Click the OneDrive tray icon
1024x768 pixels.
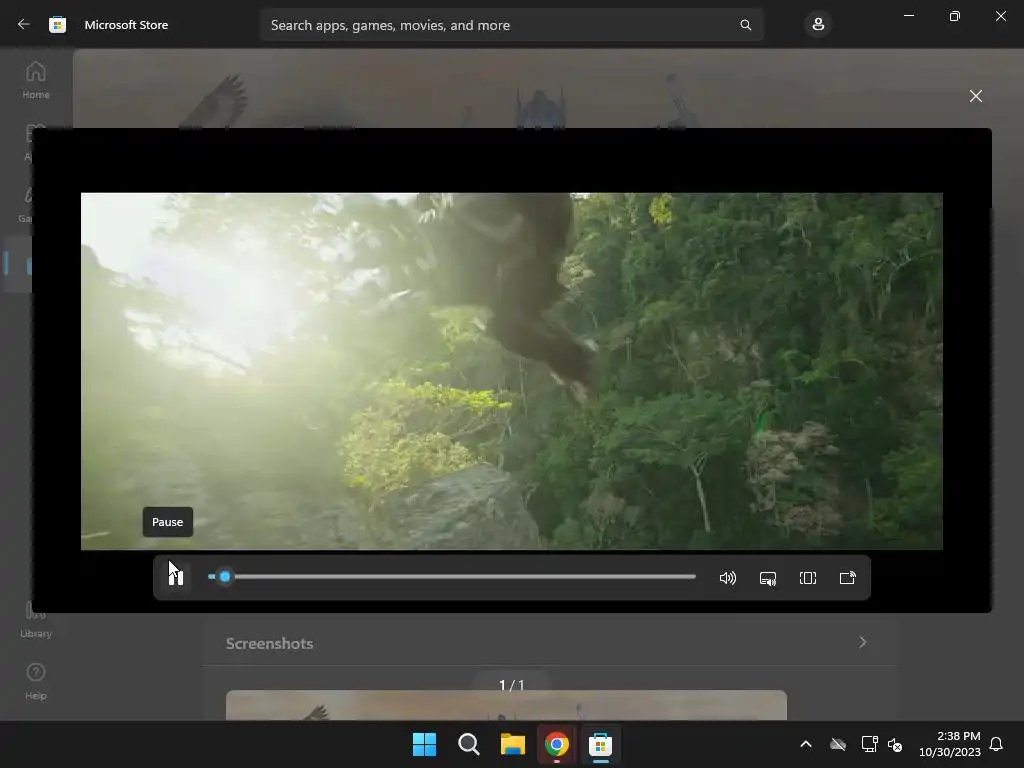[x=838, y=744]
